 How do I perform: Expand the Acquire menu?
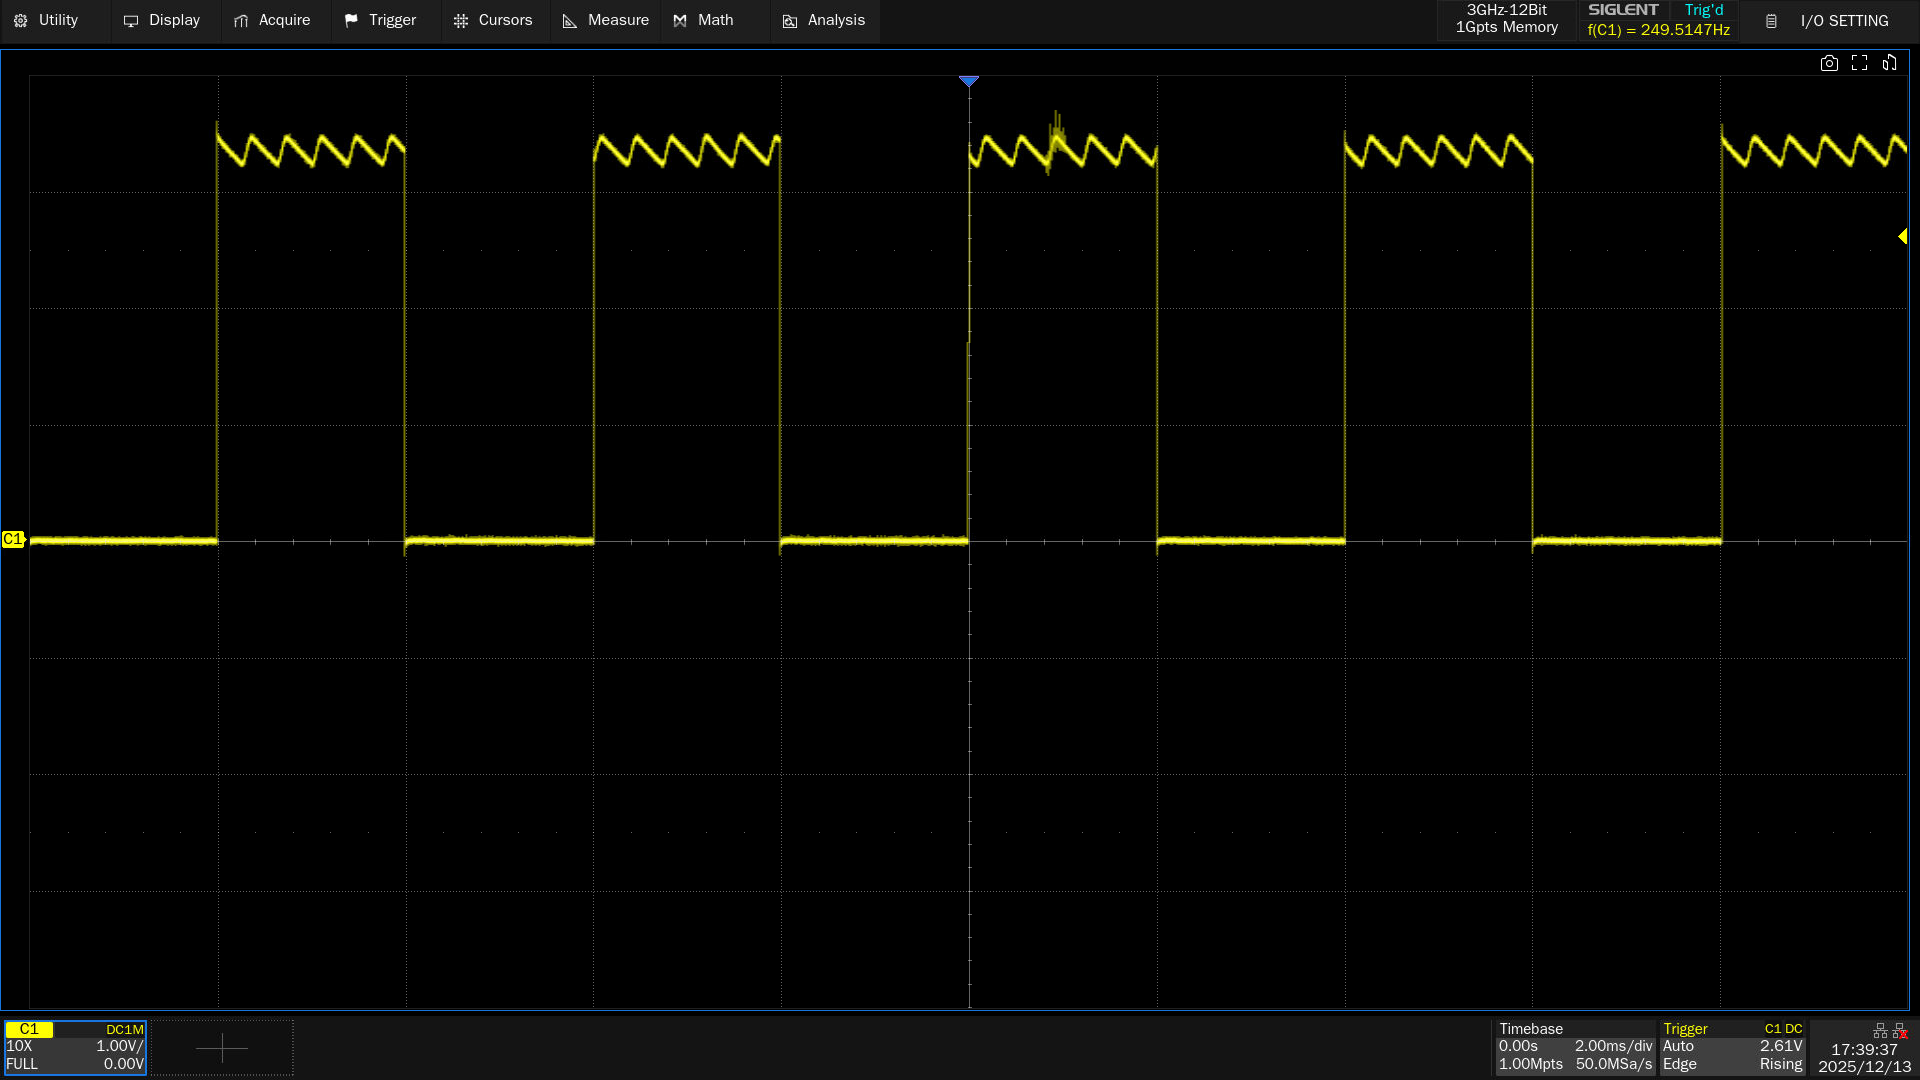pos(272,20)
